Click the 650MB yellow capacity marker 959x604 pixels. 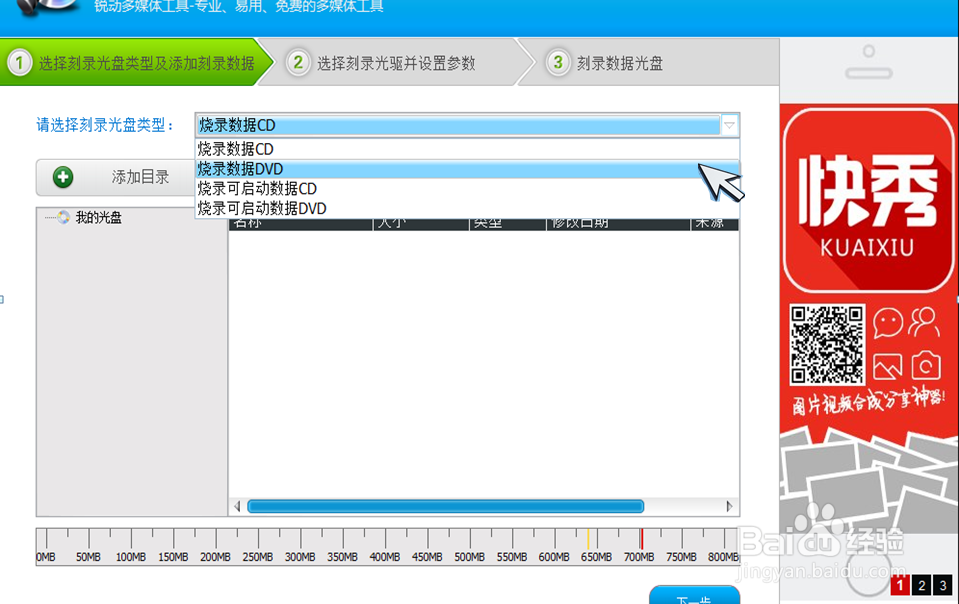click(588, 539)
